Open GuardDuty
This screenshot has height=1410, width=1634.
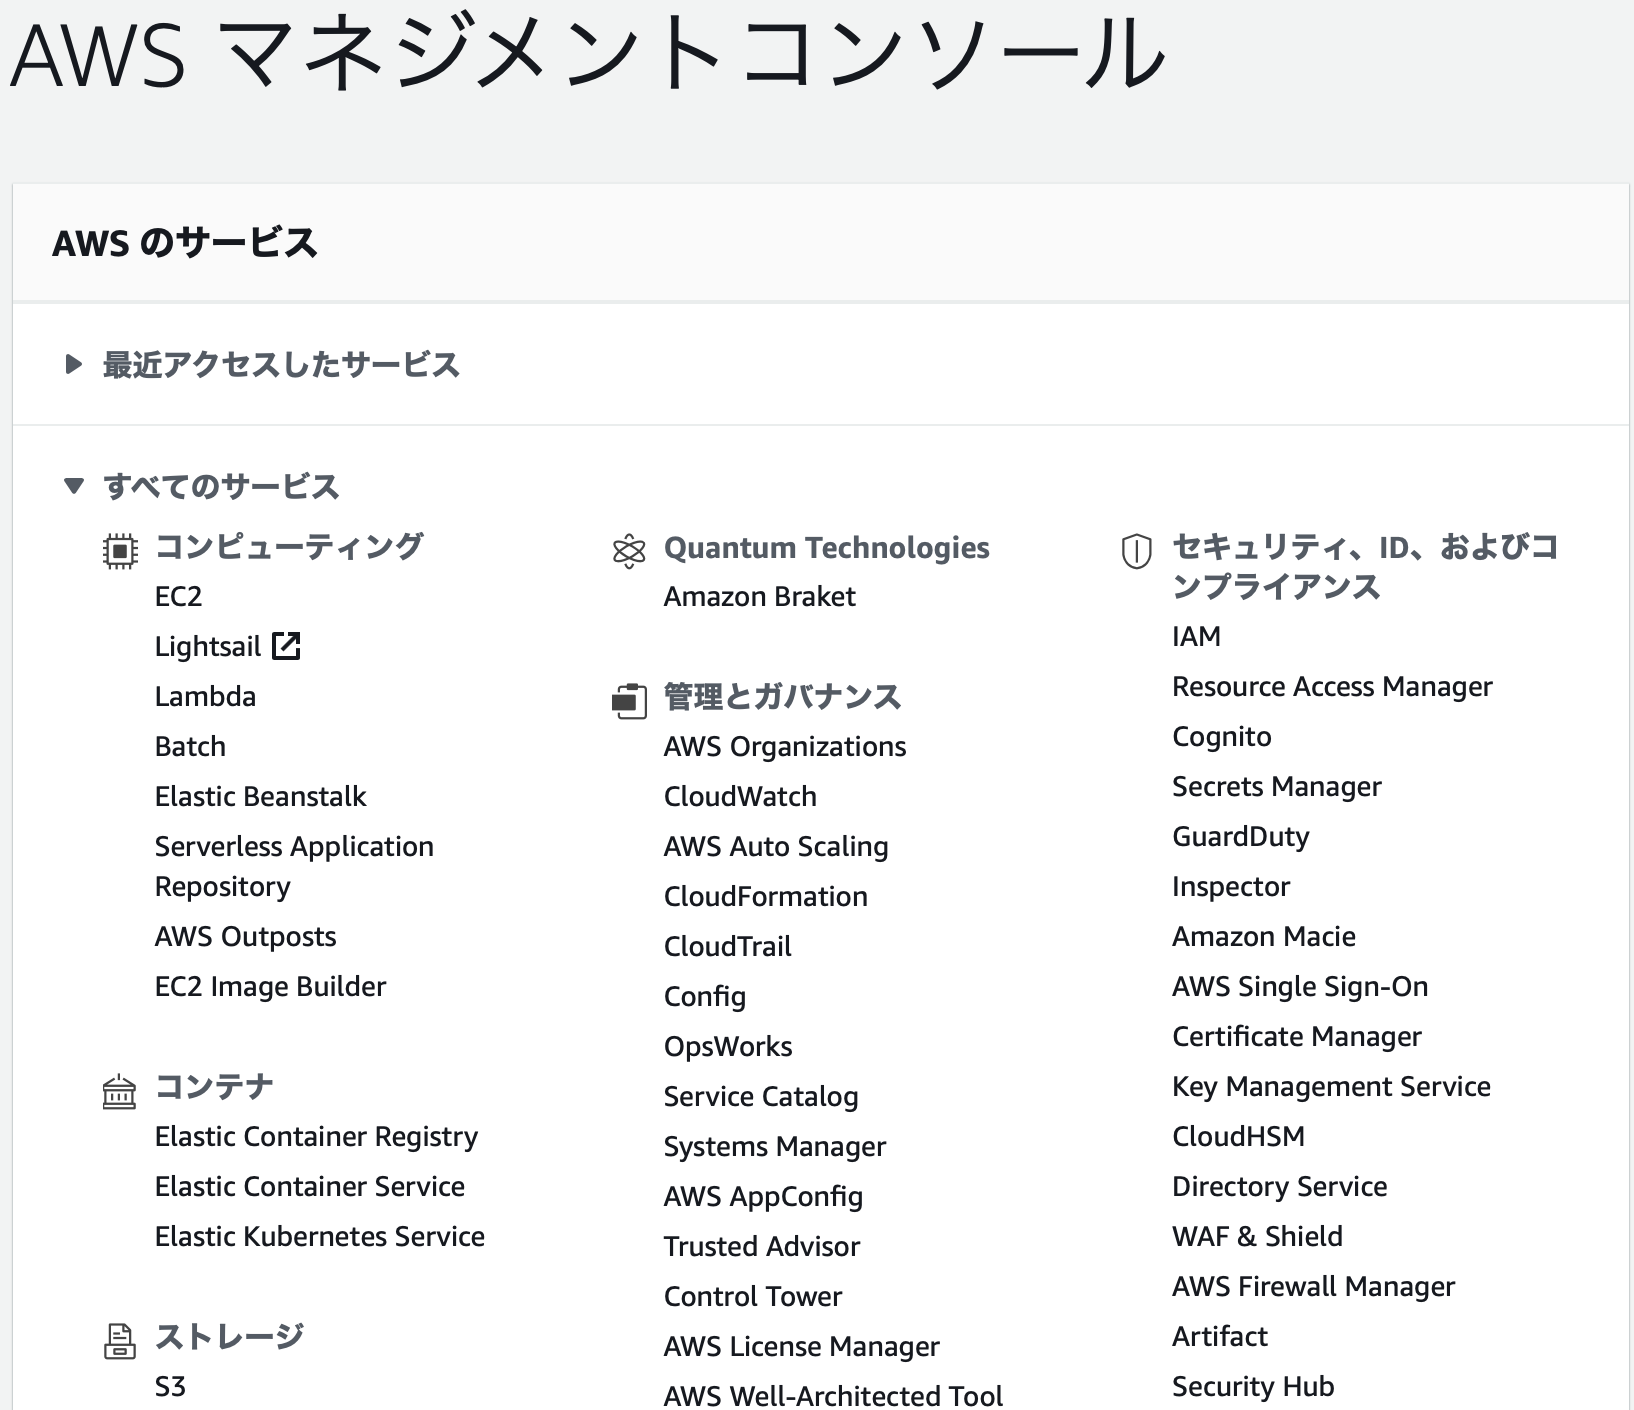click(x=1240, y=836)
